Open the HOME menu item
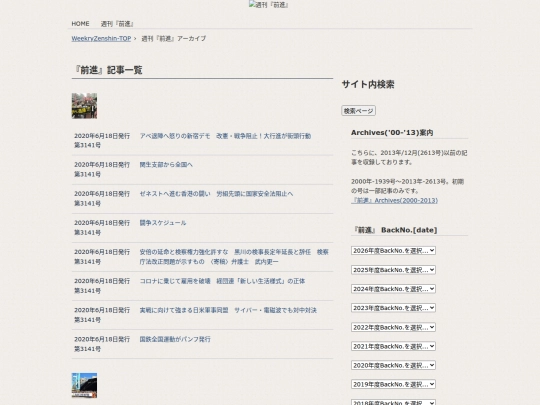The height and width of the screenshot is (405, 540). point(80,24)
